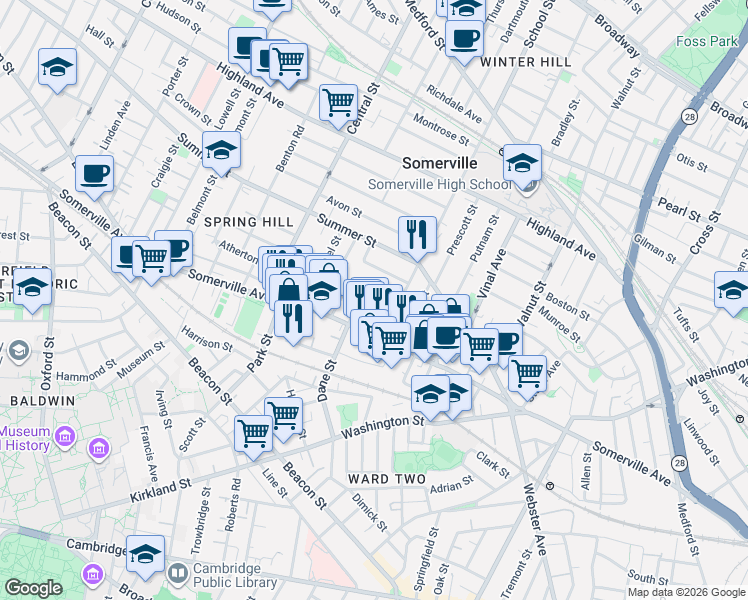Click the Kirkland St street label

(x=160, y=491)
